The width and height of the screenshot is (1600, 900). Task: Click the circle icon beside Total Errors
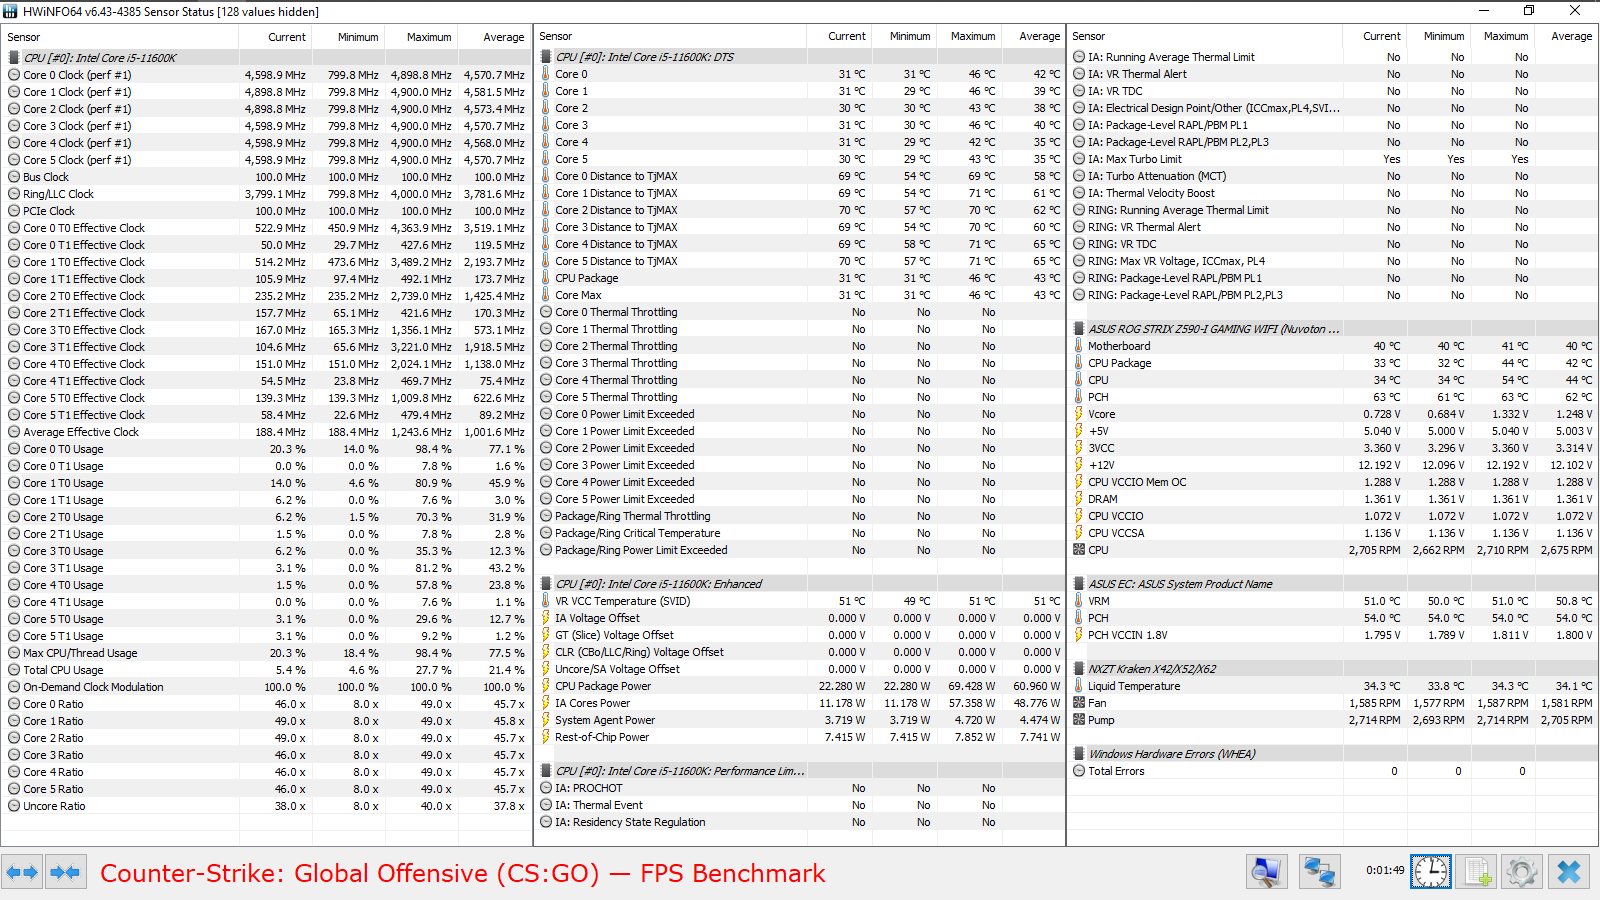(x=1079, y=771)
